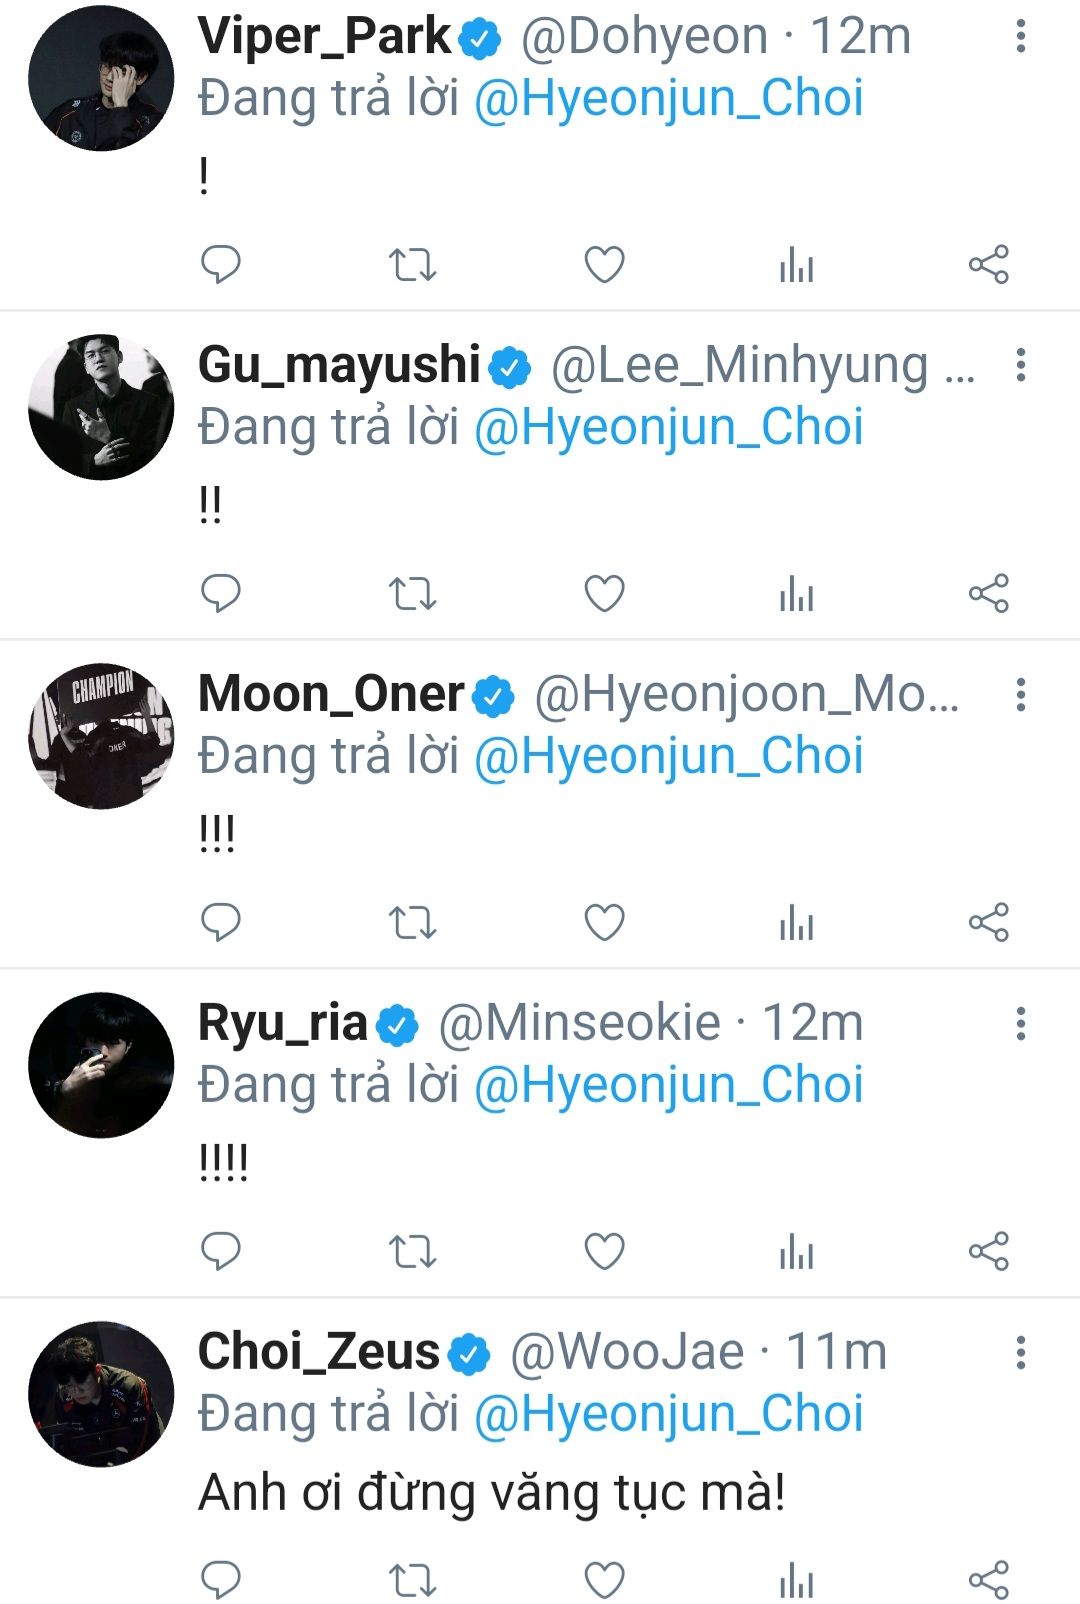The height and width of the screenshot is (1604, 1080).
Task: Open @Hyeonjun_Choi mention in Ryu_ria's reply
Action: pos(668,1085)
